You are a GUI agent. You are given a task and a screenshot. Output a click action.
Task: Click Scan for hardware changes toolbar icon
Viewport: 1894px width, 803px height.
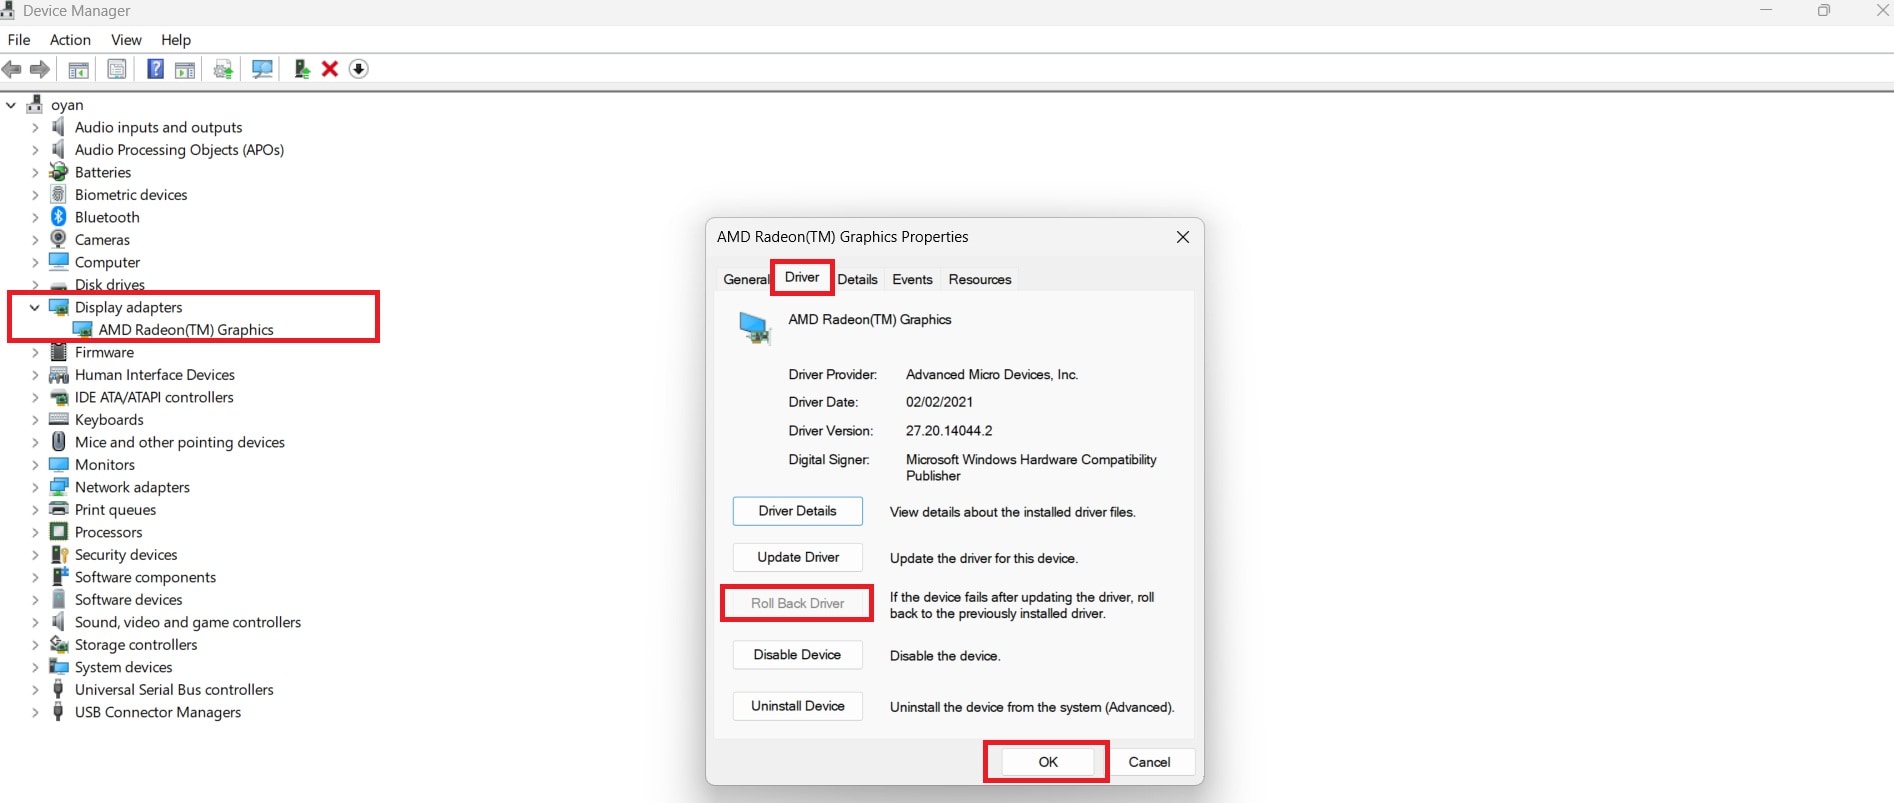tap(262, 69)
